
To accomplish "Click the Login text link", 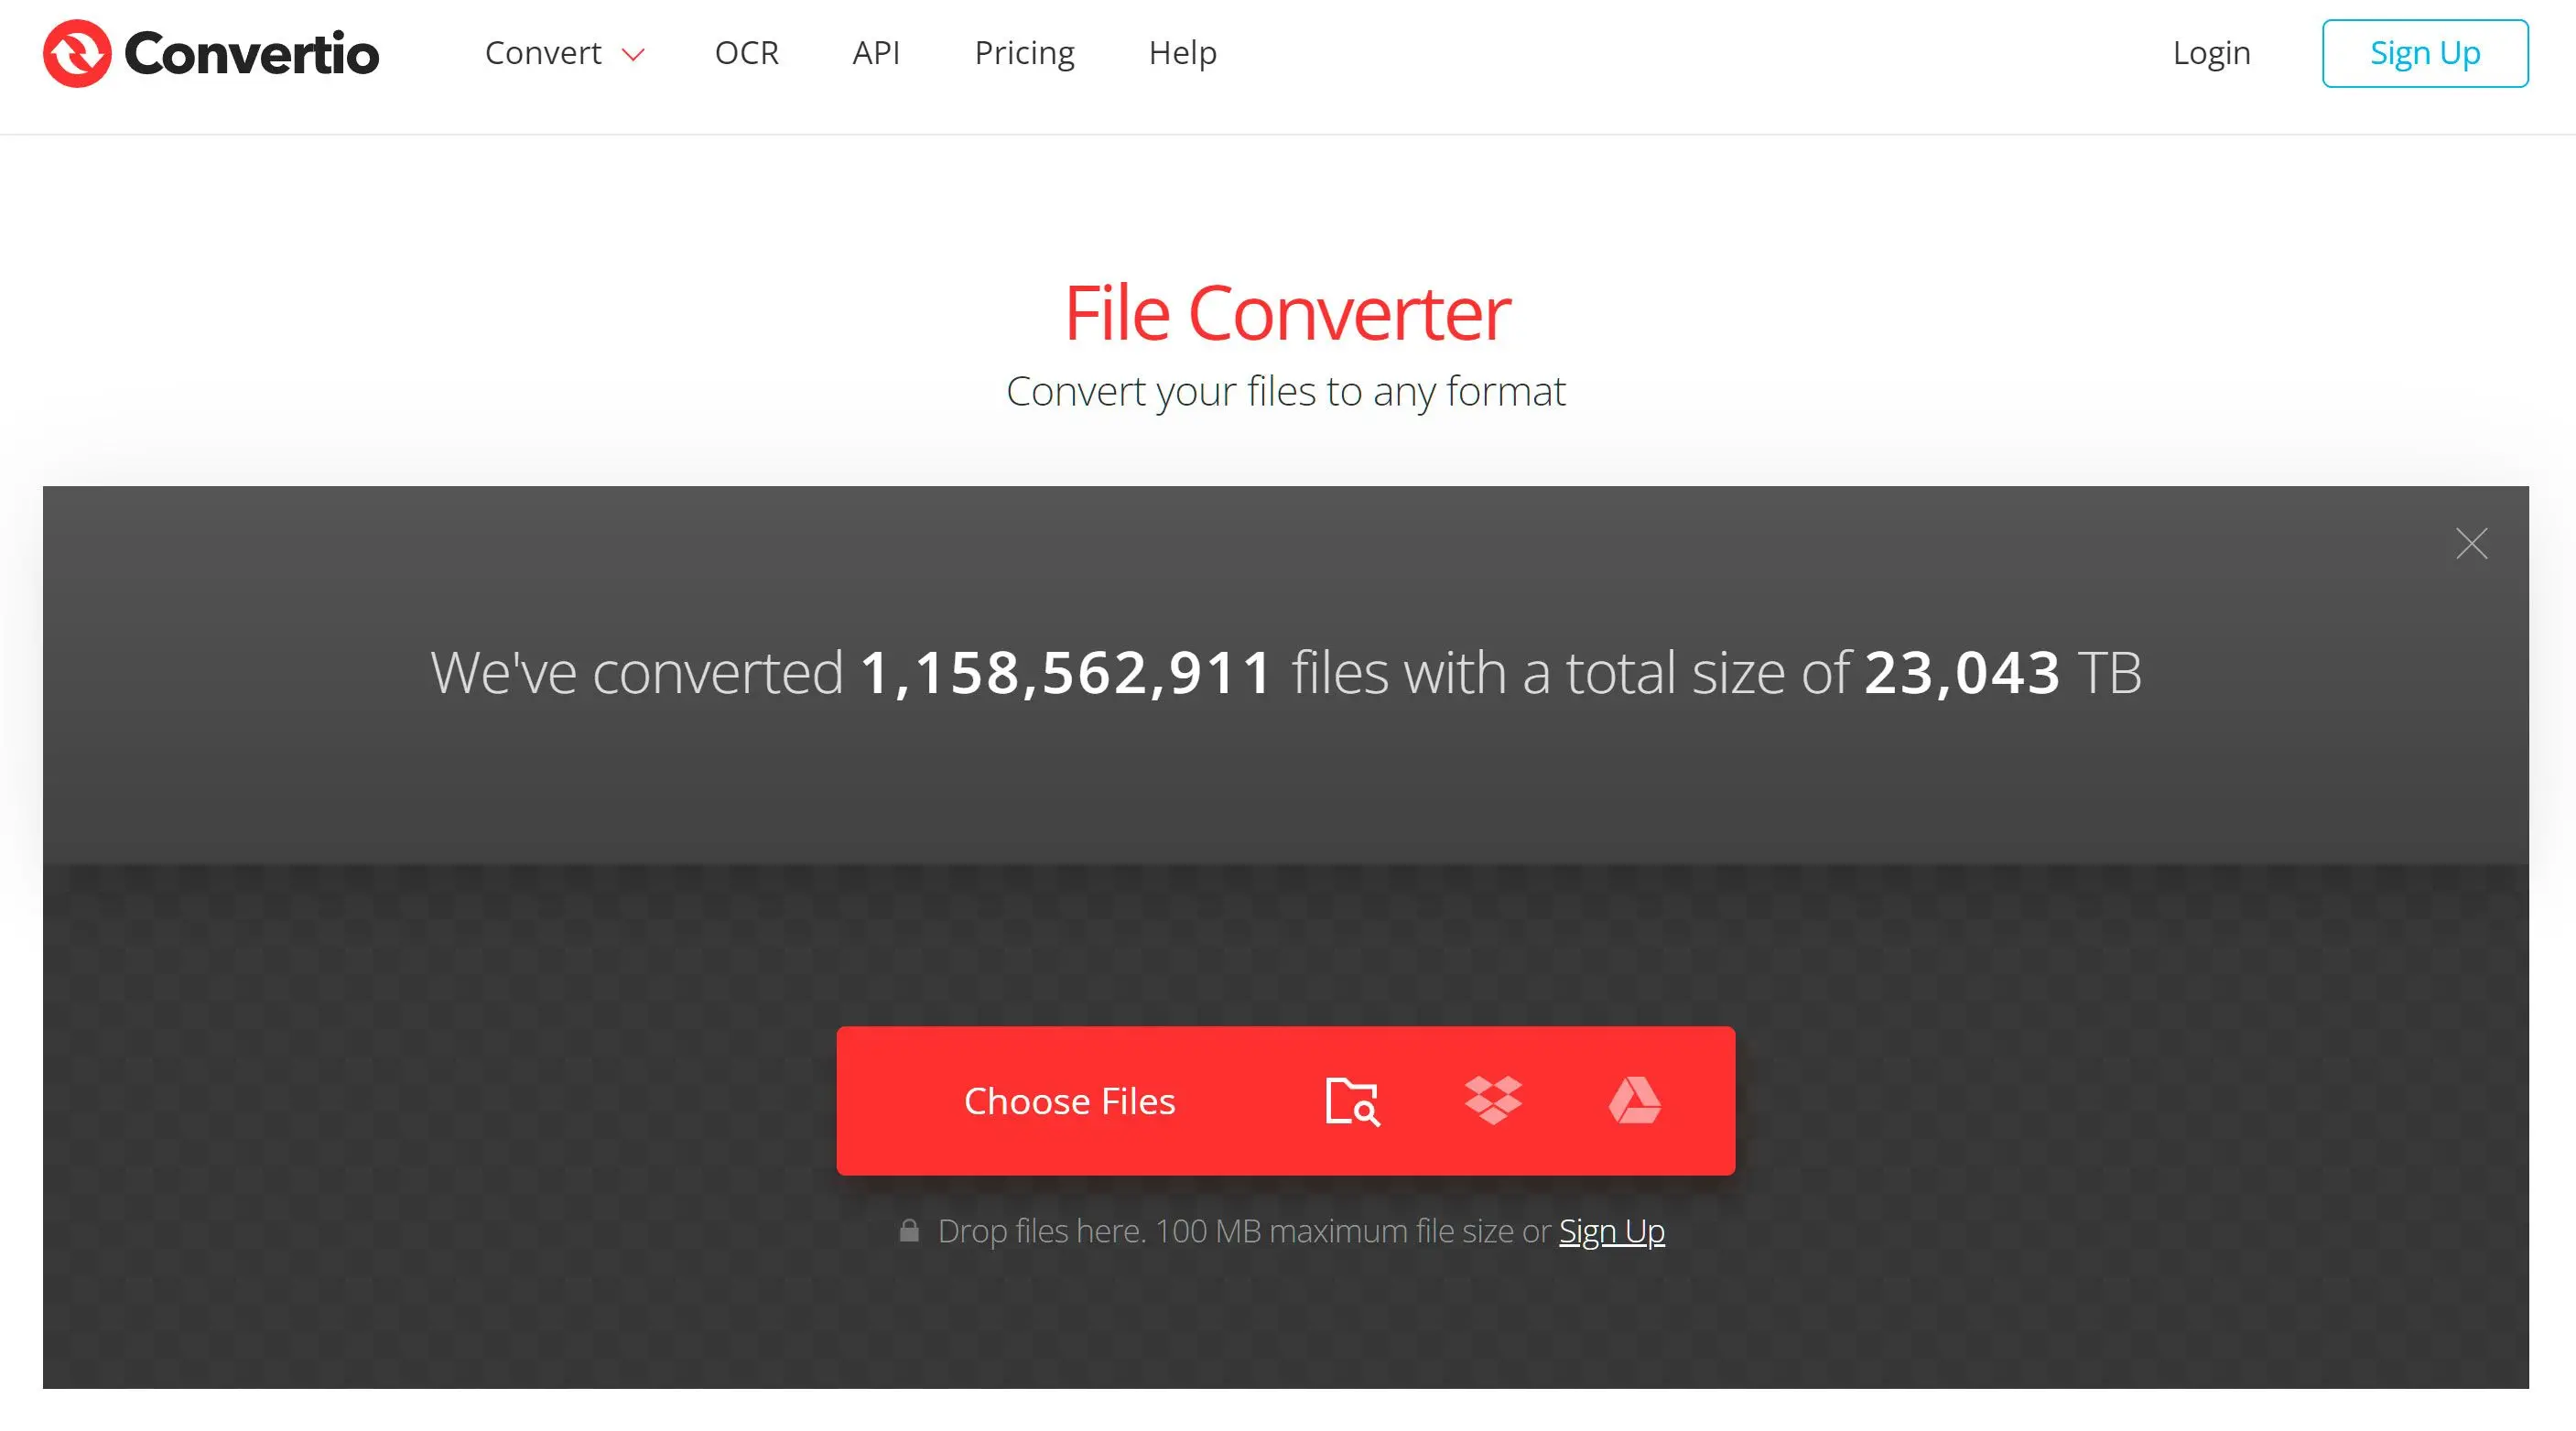I will pos(2212,51).
